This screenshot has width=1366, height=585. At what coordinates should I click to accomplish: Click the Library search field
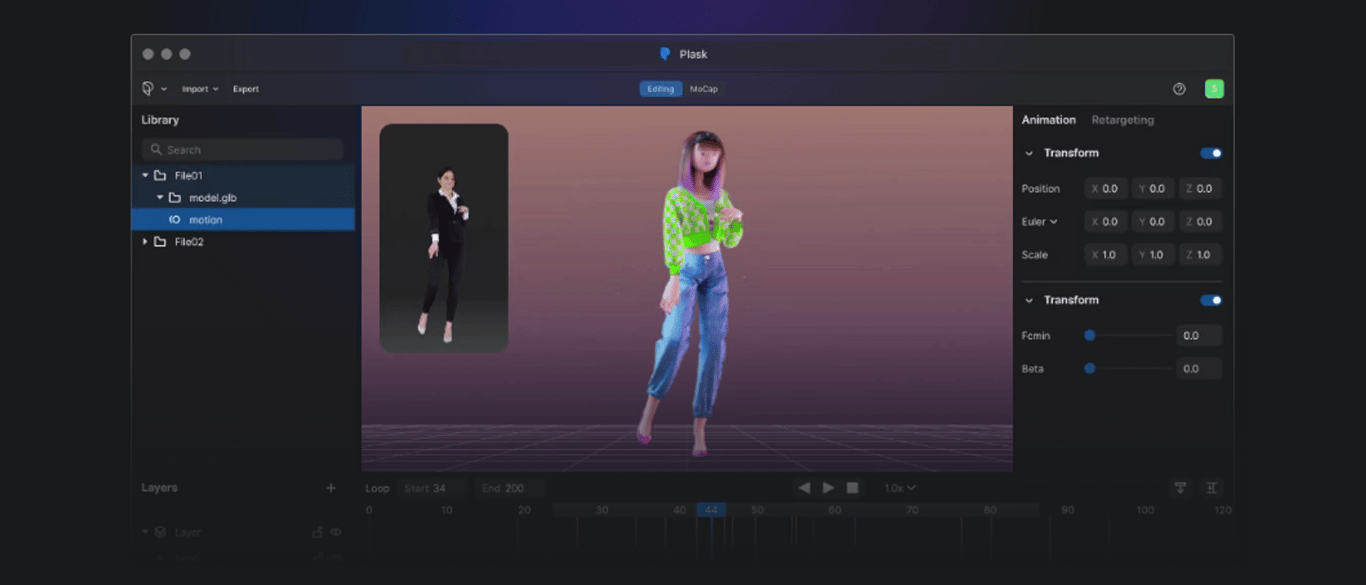(x=242, y=149)
